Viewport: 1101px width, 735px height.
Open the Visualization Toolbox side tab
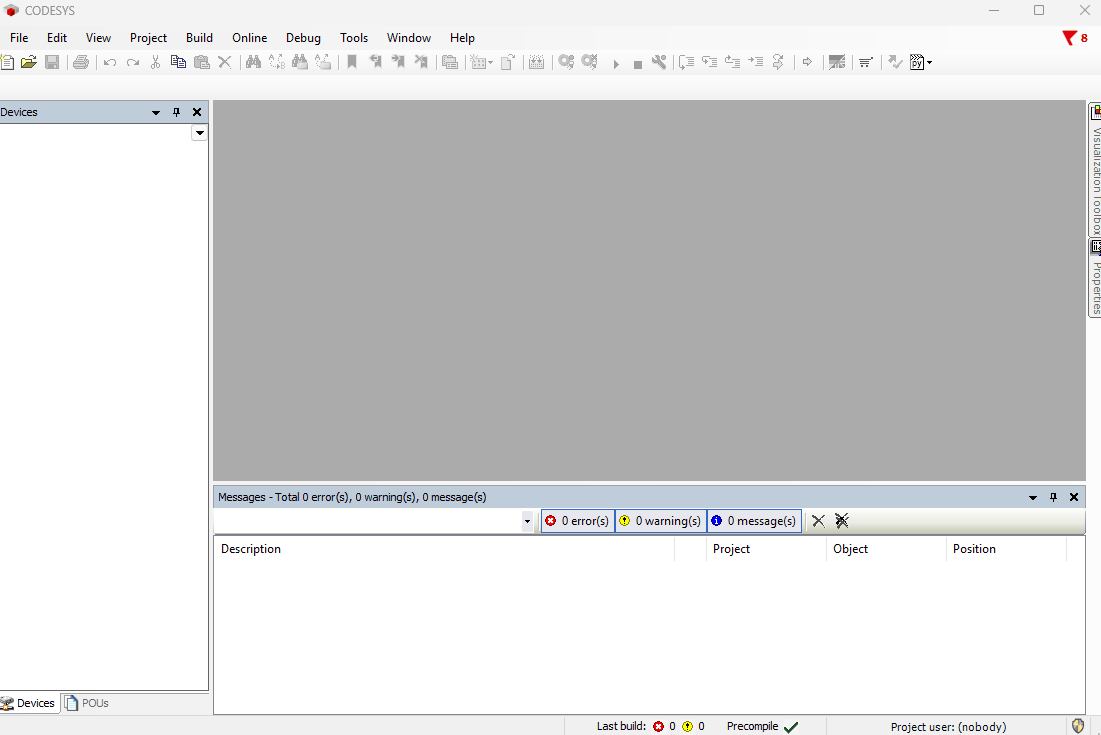coord(1095,171)
